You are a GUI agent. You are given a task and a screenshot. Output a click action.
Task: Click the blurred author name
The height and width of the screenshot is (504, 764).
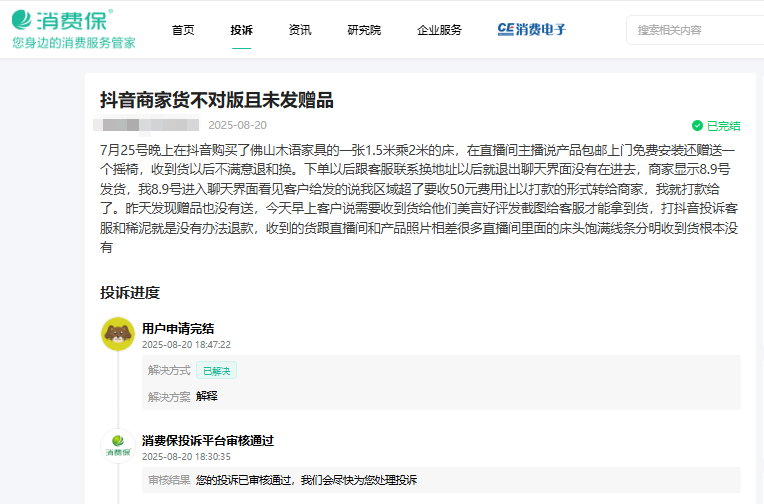click(x=146, y=125)
